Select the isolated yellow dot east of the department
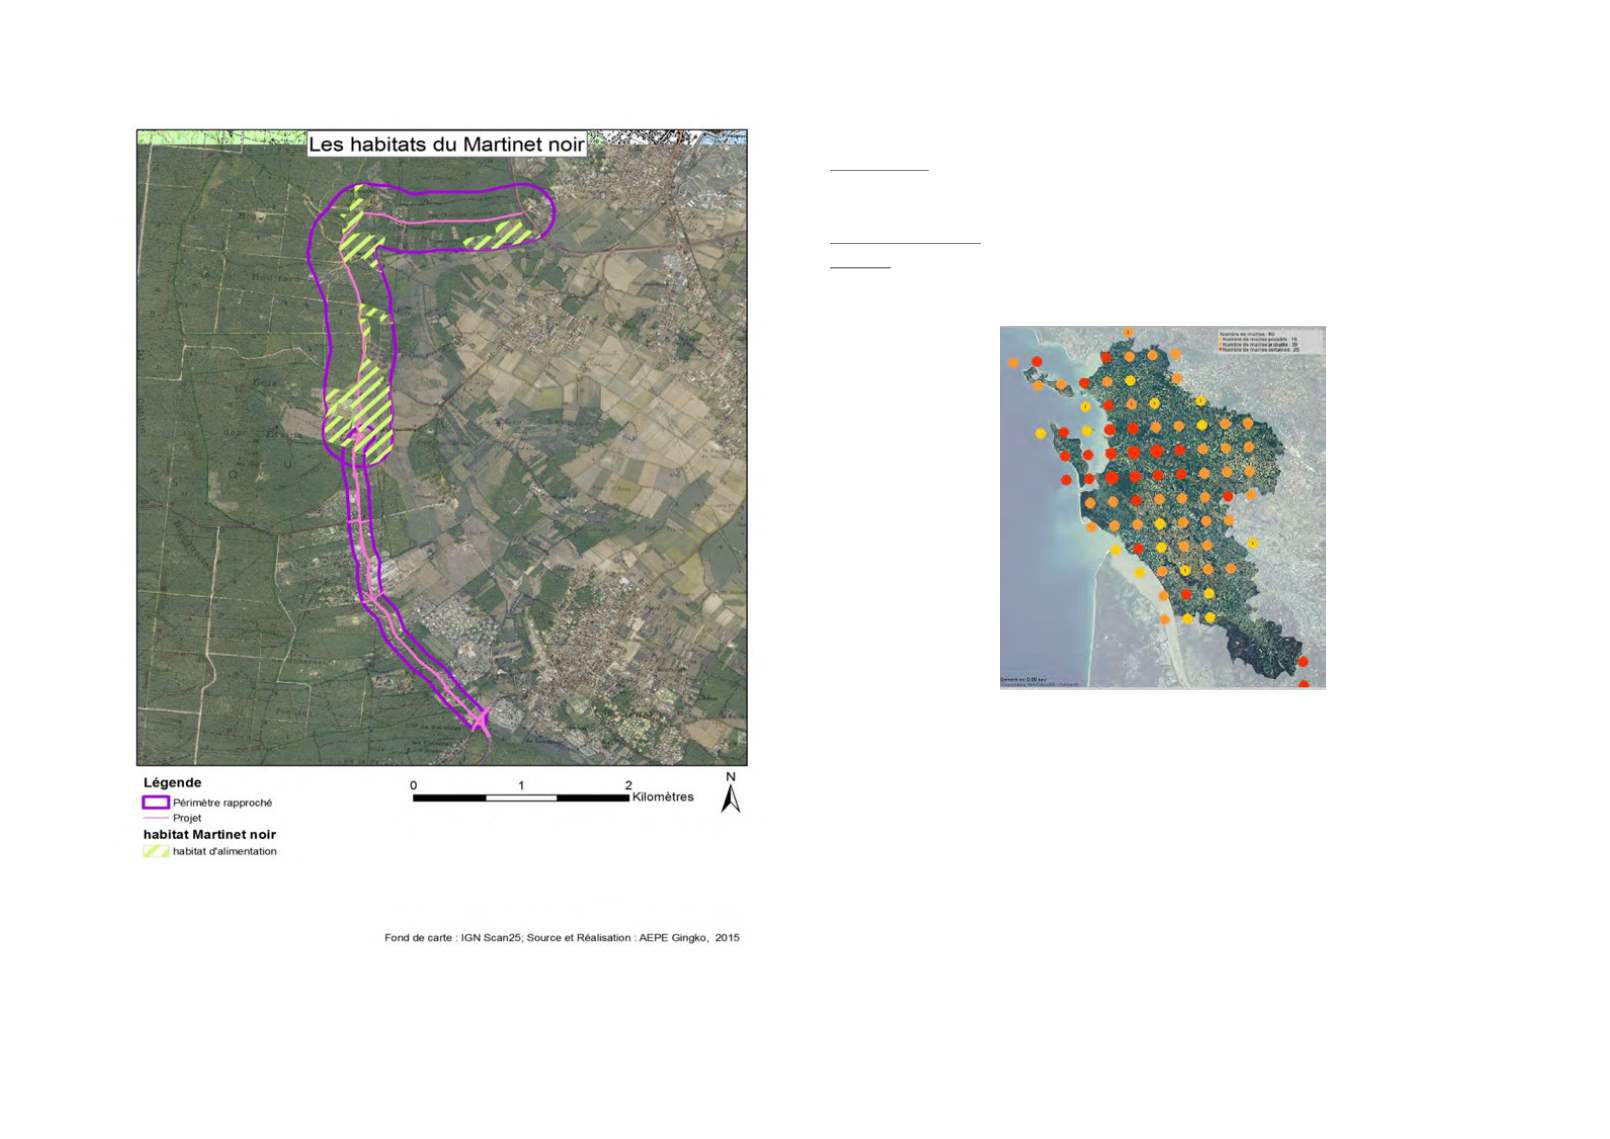1610x1139 pixels. tap(1253, 543)
